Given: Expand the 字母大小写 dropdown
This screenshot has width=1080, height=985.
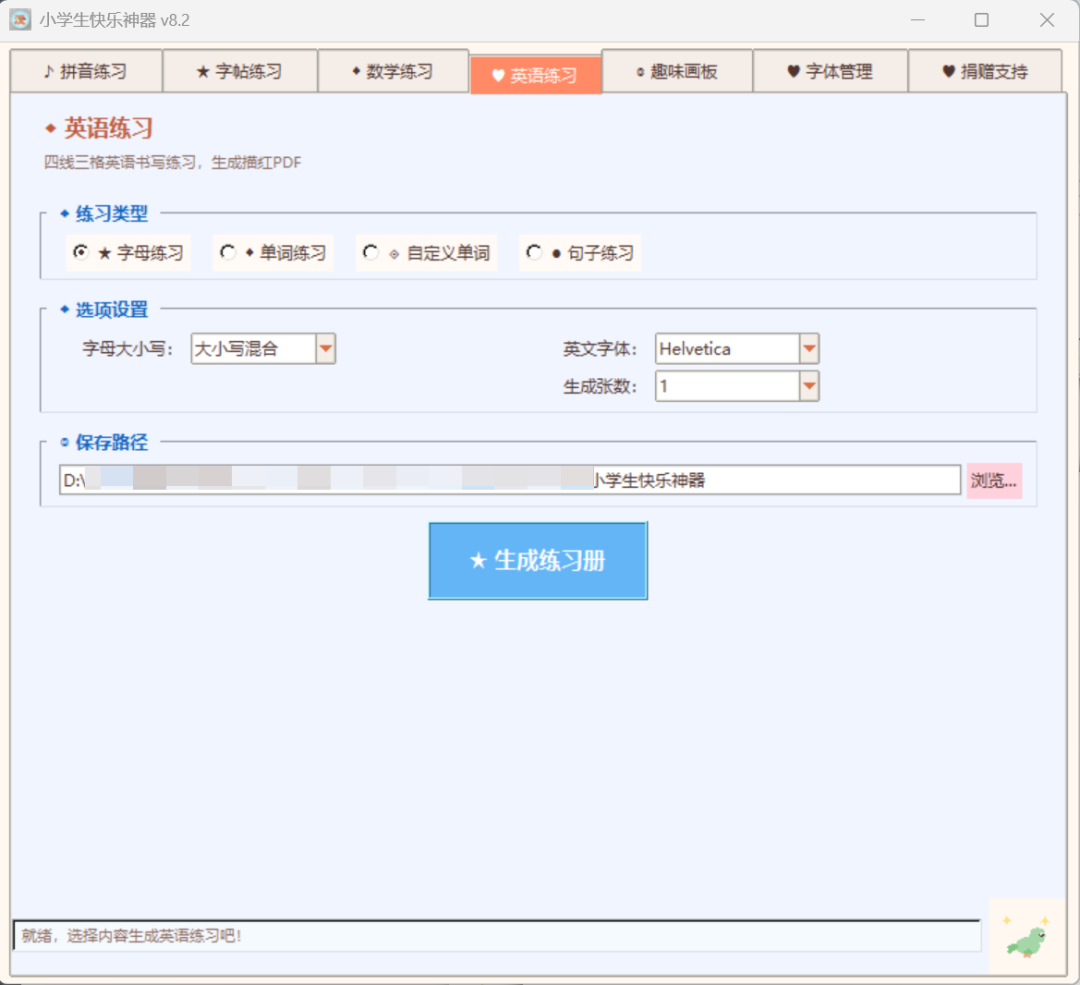Looking at the screenshot, I should [326, 349].
